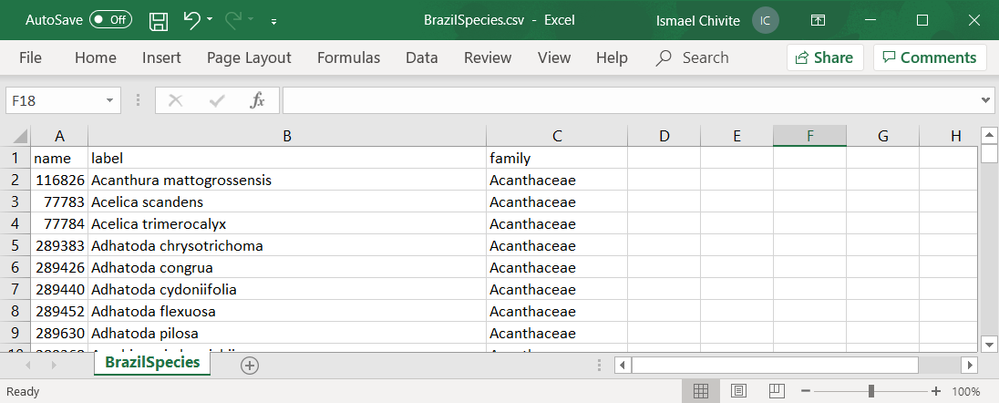
Task: Click the Ribbon Display Options icon
Action: pyautogui.click(x=818, y=20)
